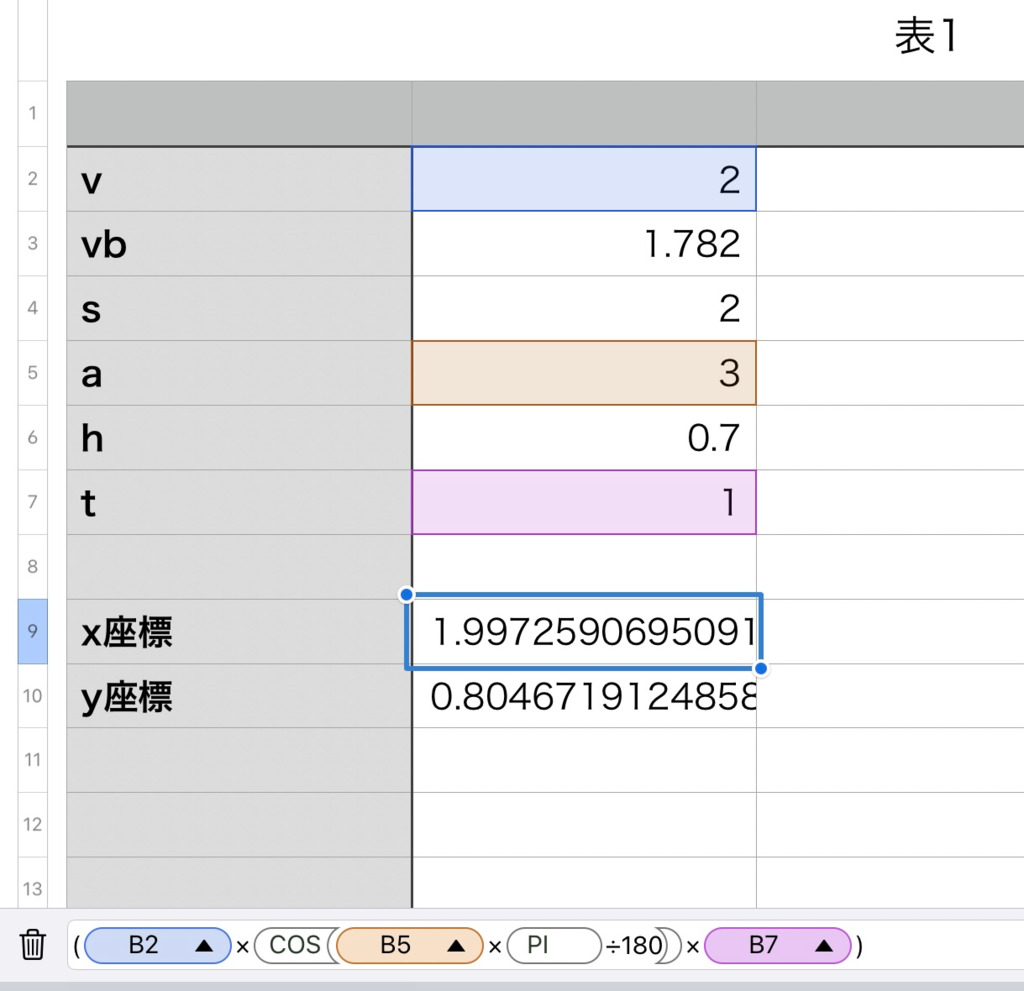Click the table title 表1
The width and height of the screenshot is (1024, 991).
point(926,38)
